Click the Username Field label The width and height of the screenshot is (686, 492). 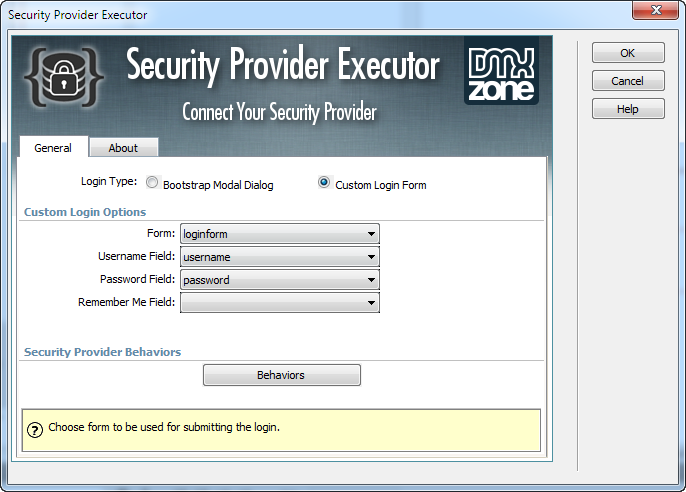(x=136, y=256)
